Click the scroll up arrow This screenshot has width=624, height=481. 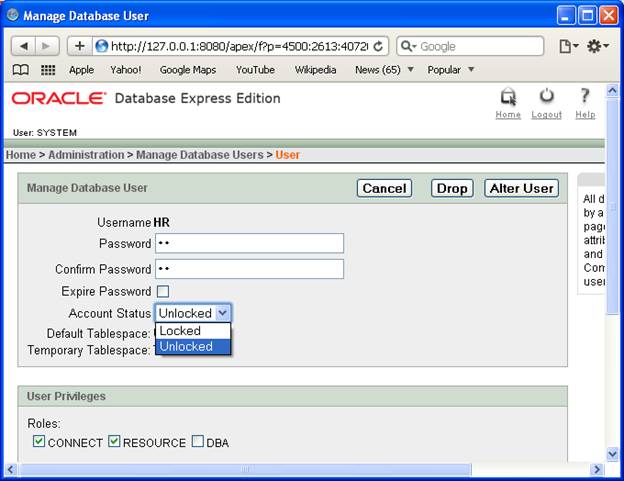tap(612, 91)
